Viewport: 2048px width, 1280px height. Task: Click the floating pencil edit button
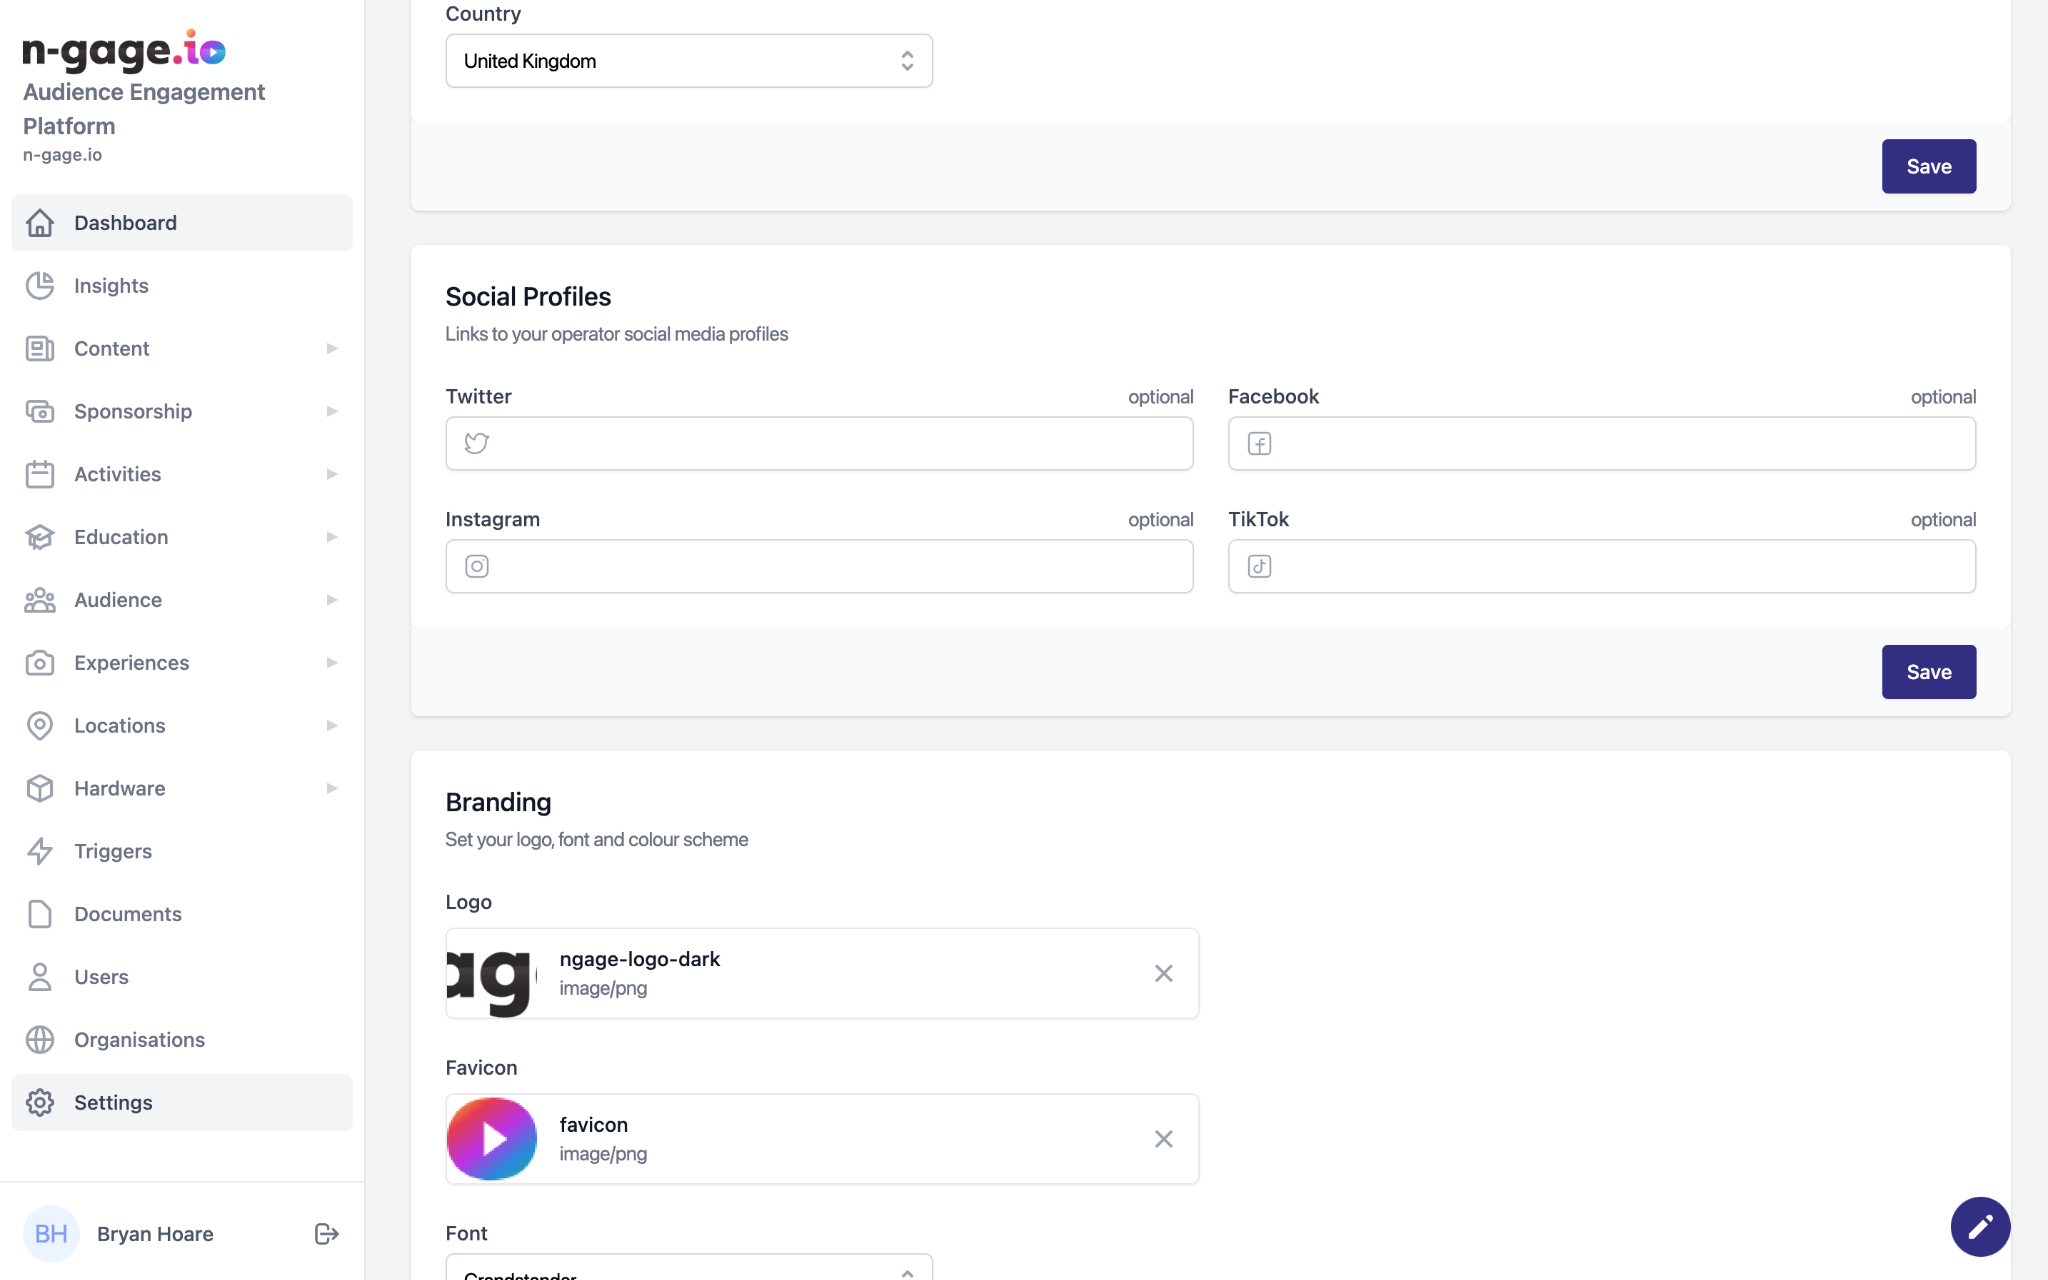(1979, 1226)
